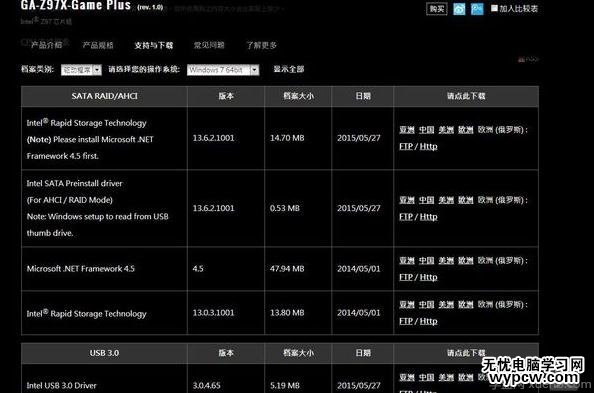Click 亚洲 link for Rapid Storage 13.0.3.1001
594x393 pixels.
click(x=407, y=304)
